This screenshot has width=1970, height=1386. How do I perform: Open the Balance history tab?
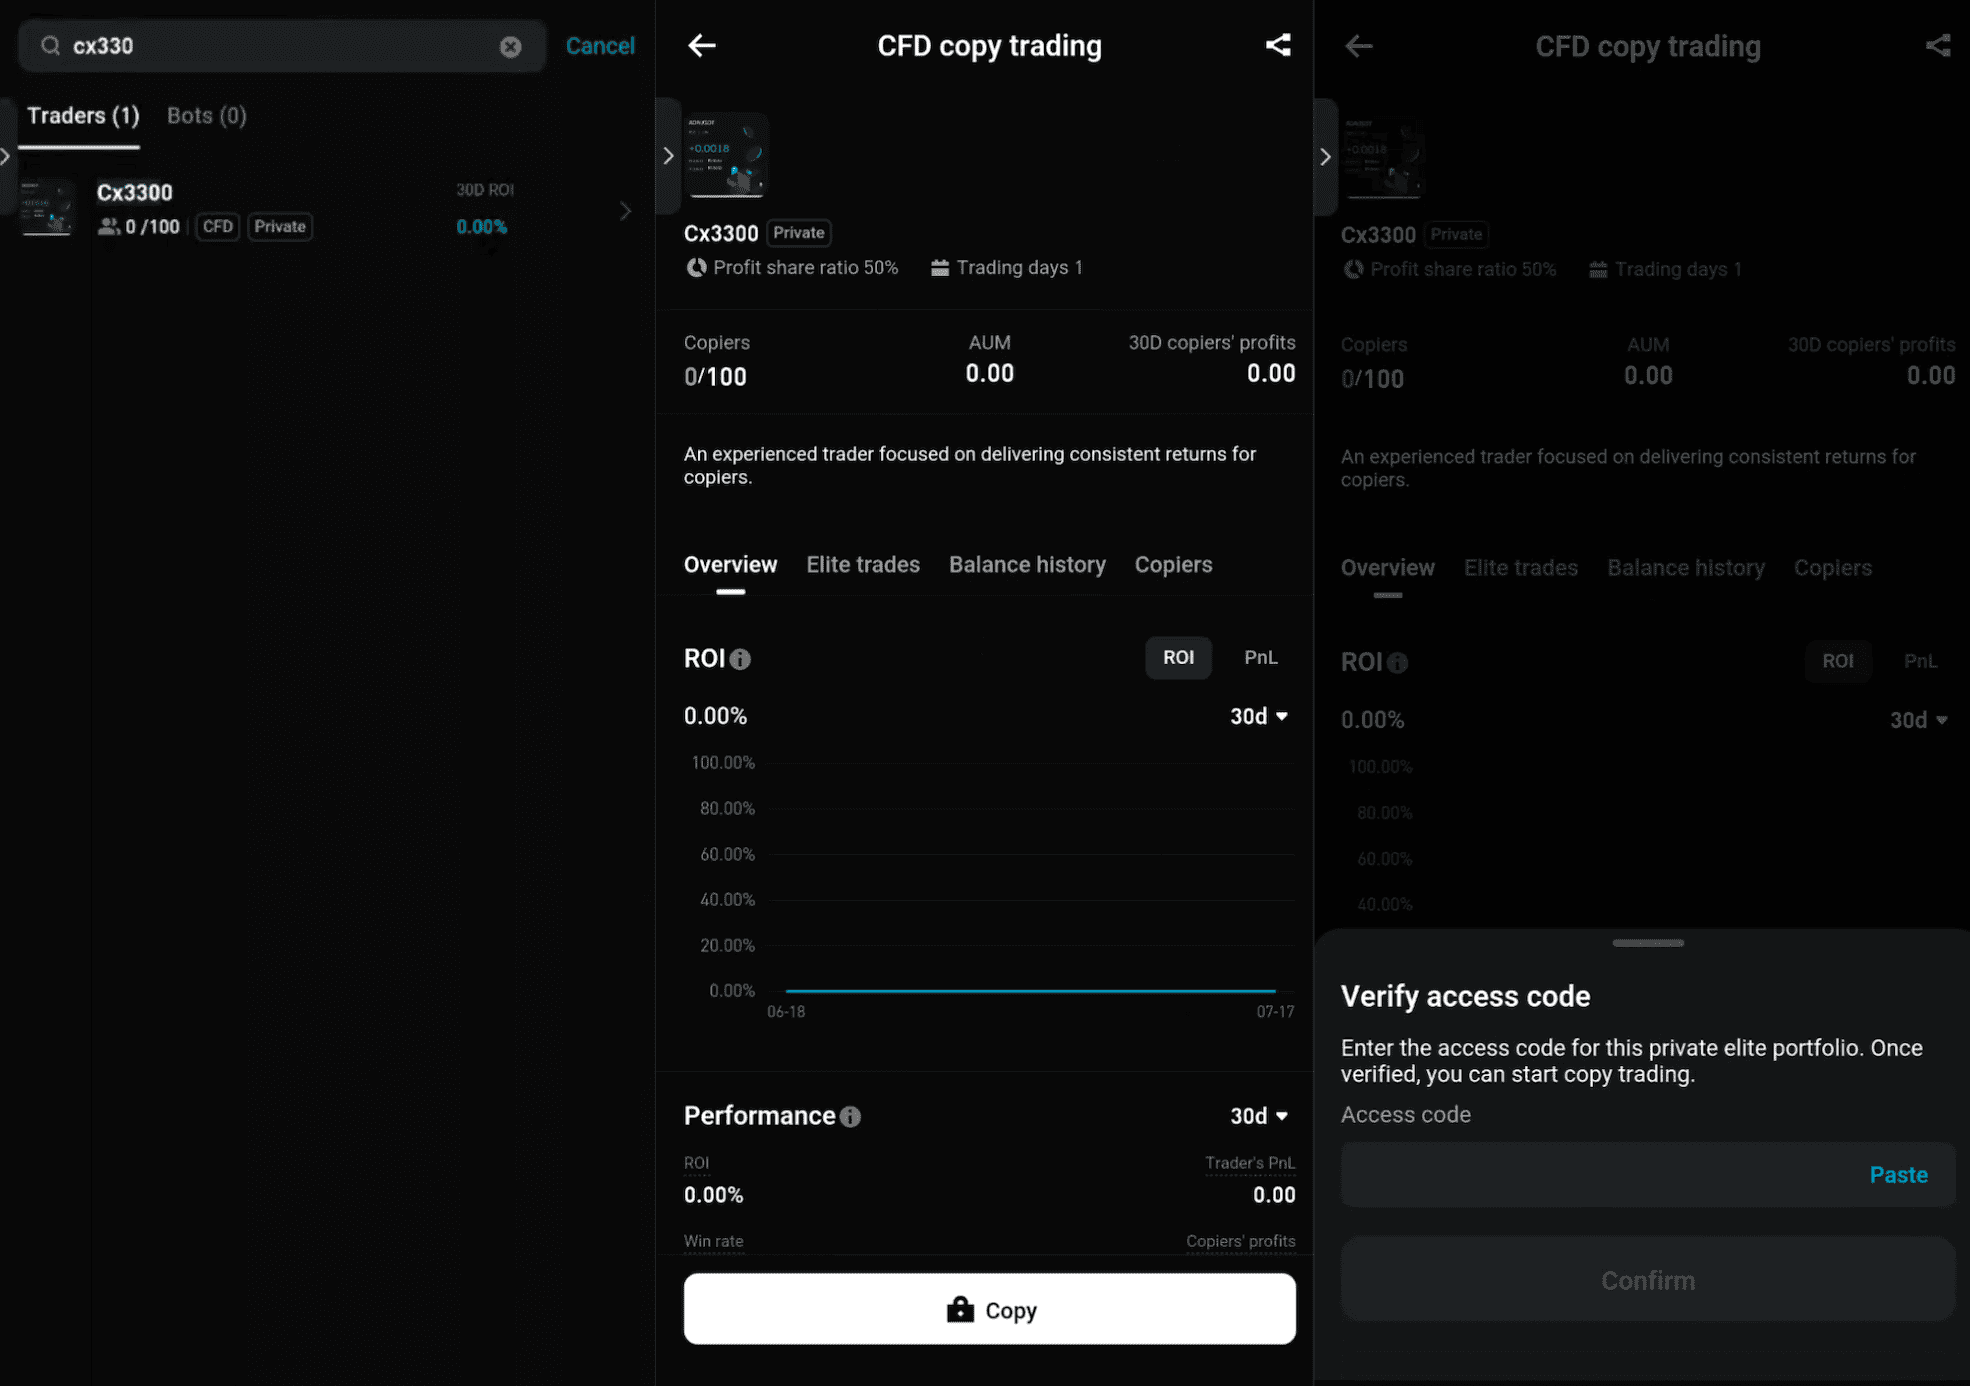[1027, 565]
